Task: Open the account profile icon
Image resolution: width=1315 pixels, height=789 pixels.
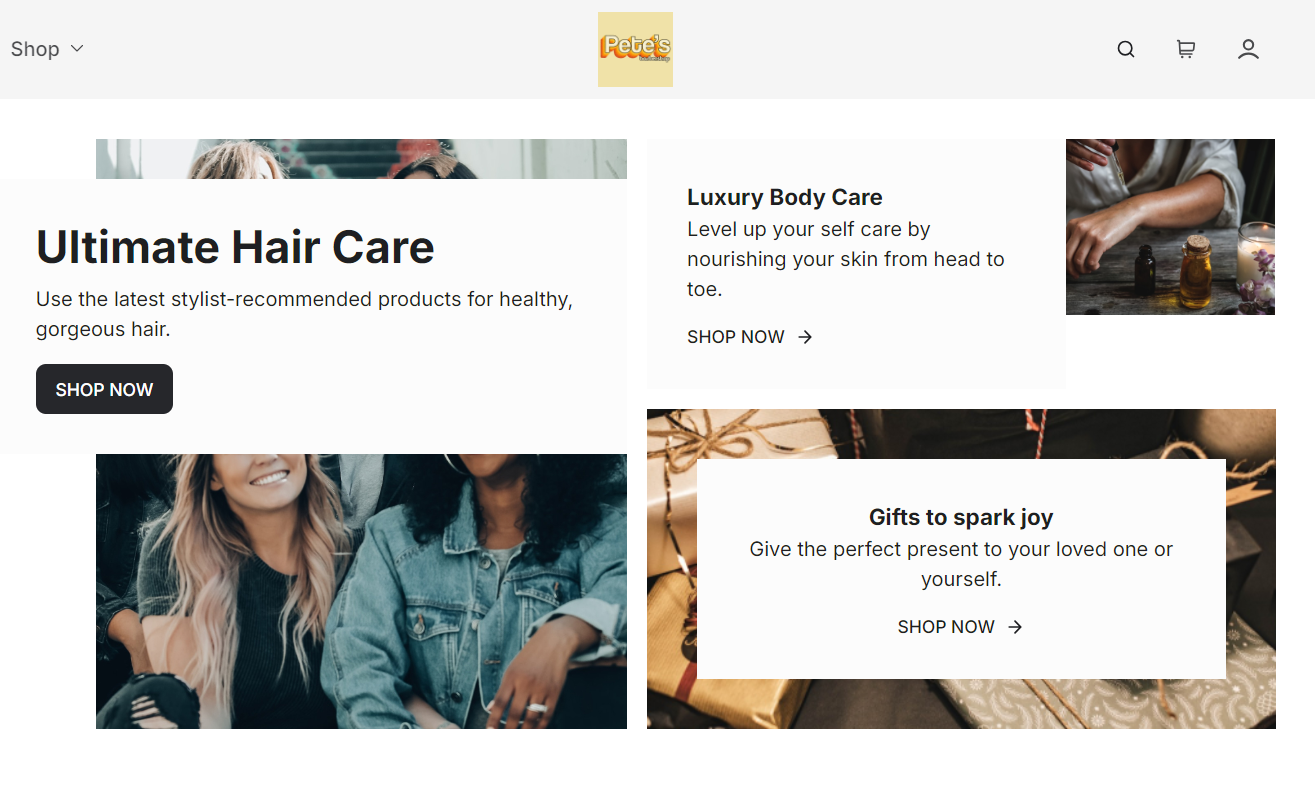Action: [1248, 49]
